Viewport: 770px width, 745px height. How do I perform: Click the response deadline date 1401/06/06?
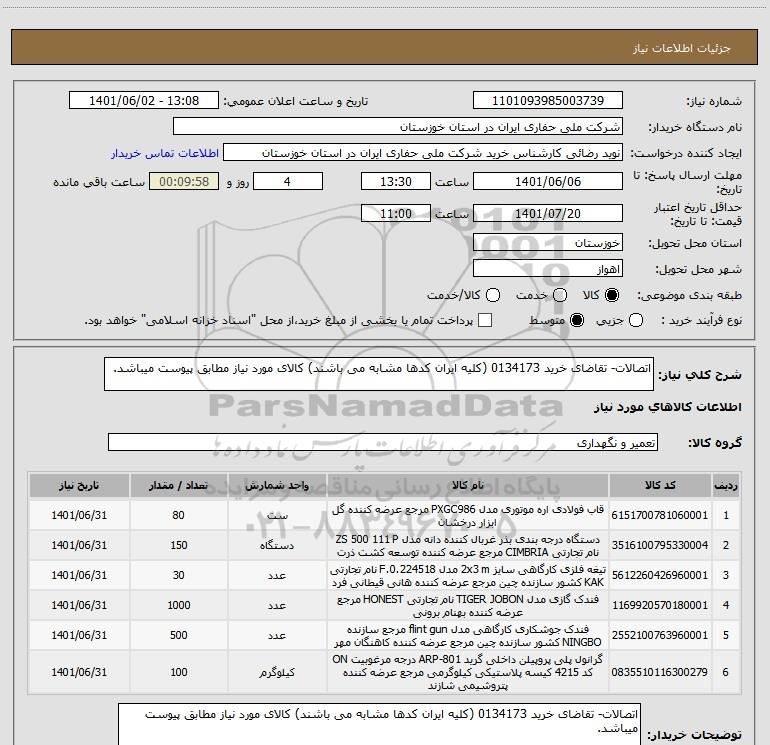point(548,181)
